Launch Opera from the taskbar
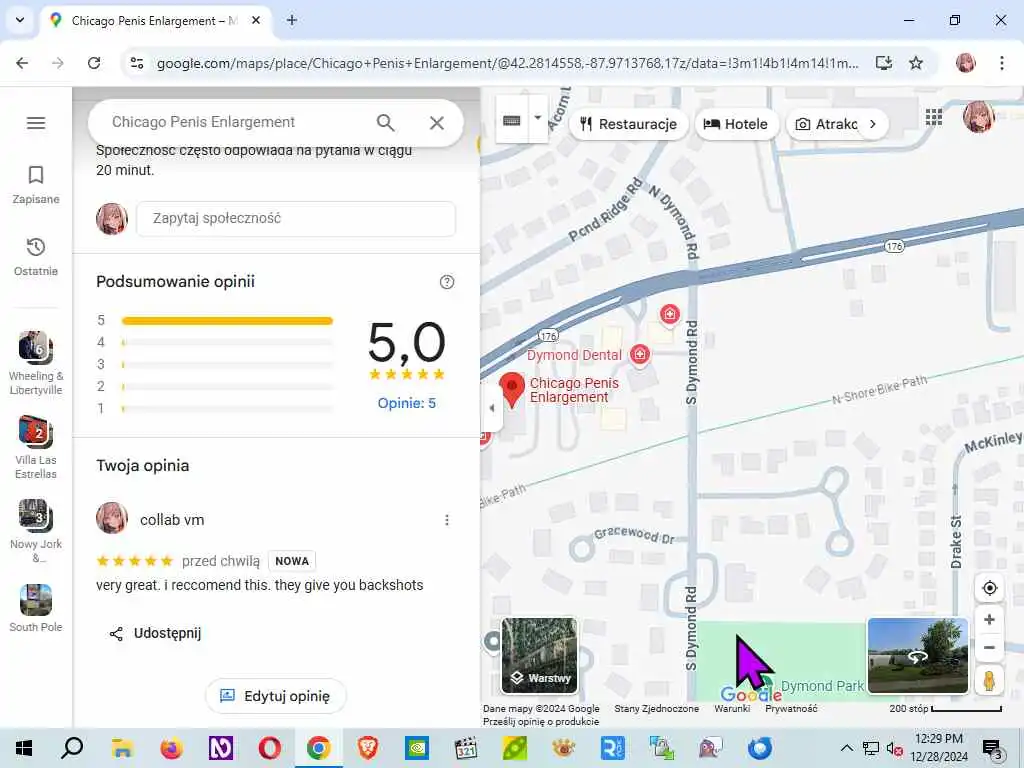The width and height of the screenshot is (1024, 768). pos(270,748)
